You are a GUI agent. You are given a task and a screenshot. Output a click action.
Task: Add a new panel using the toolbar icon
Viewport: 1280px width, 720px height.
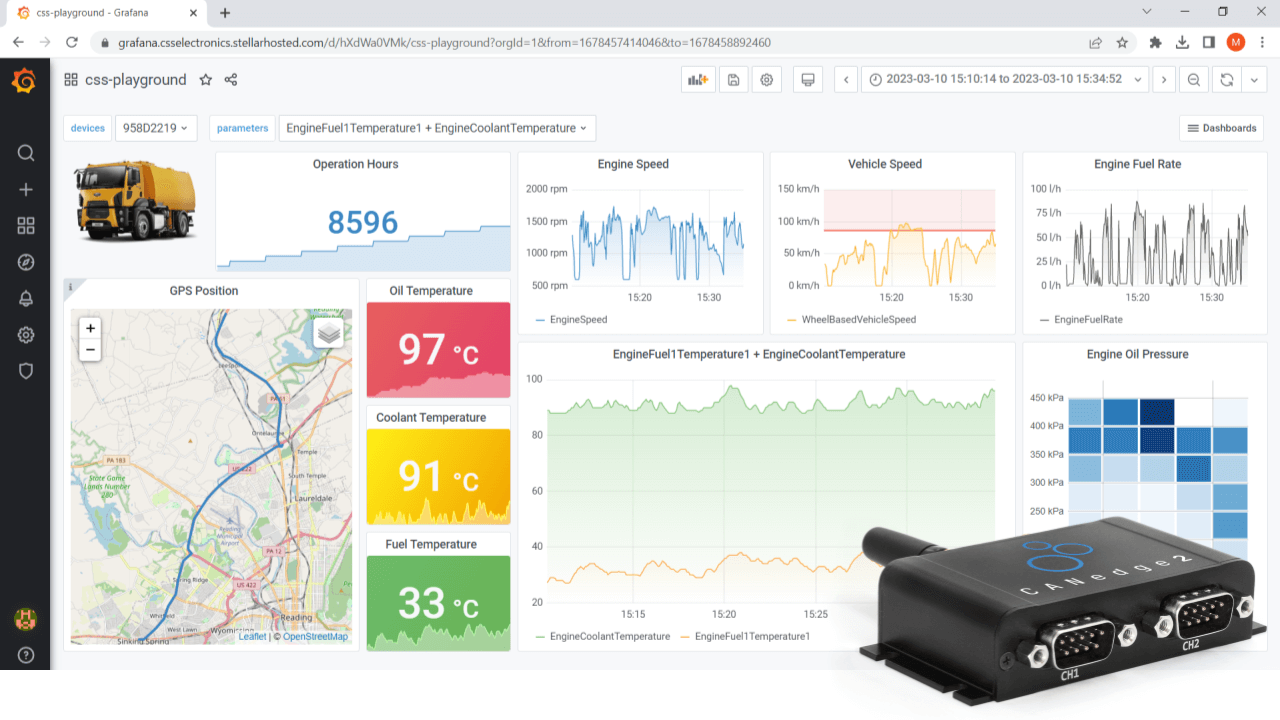pos(697,79)
